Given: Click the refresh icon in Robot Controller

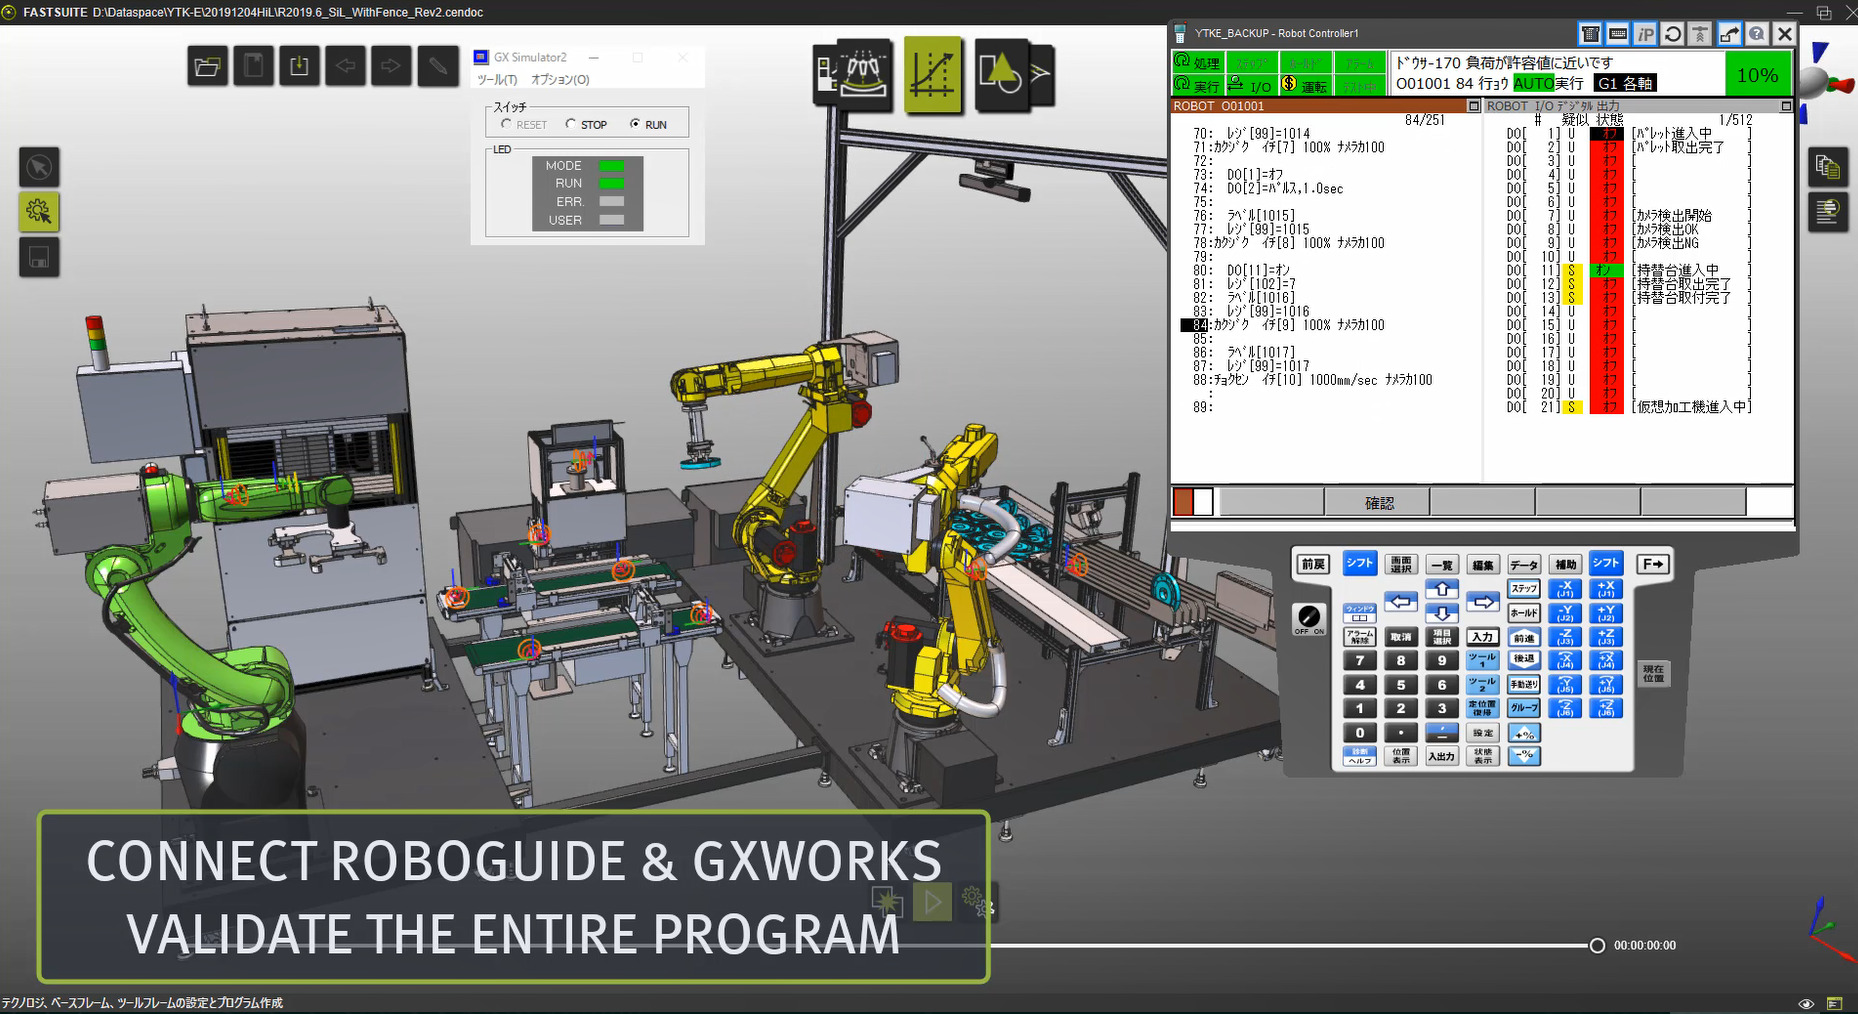Looking at the screenshot, I should click(x=1672, y=34).
